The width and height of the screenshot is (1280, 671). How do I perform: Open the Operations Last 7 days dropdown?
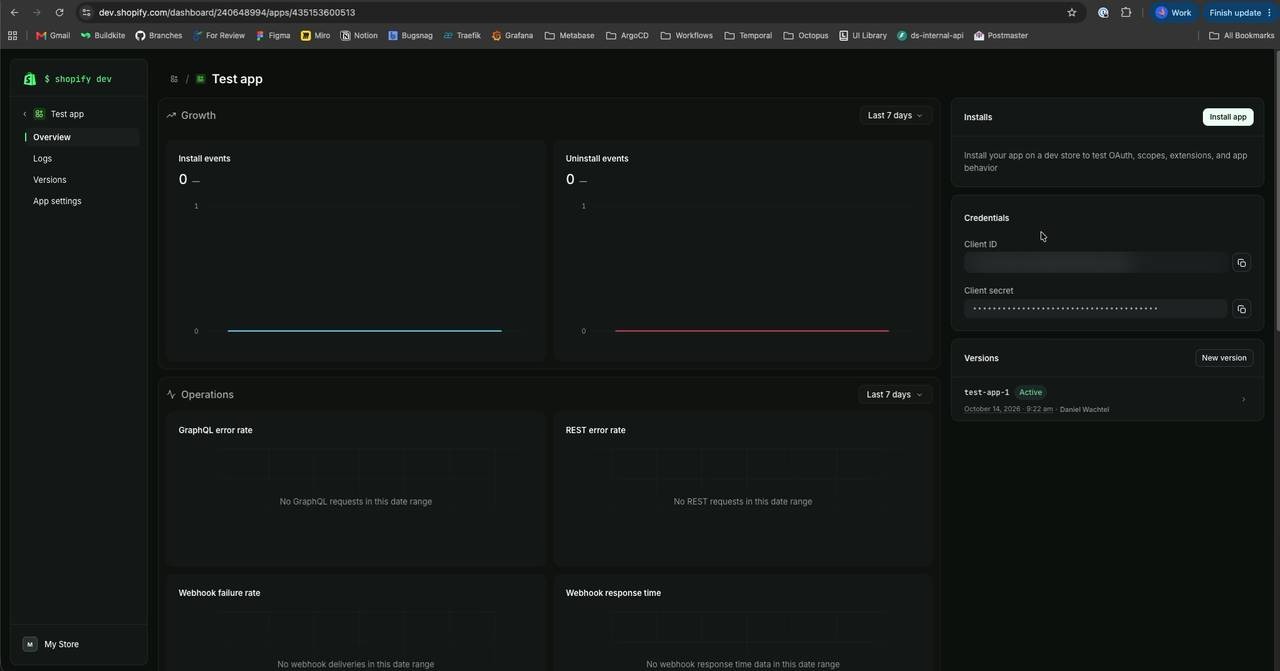pos(895,394)
